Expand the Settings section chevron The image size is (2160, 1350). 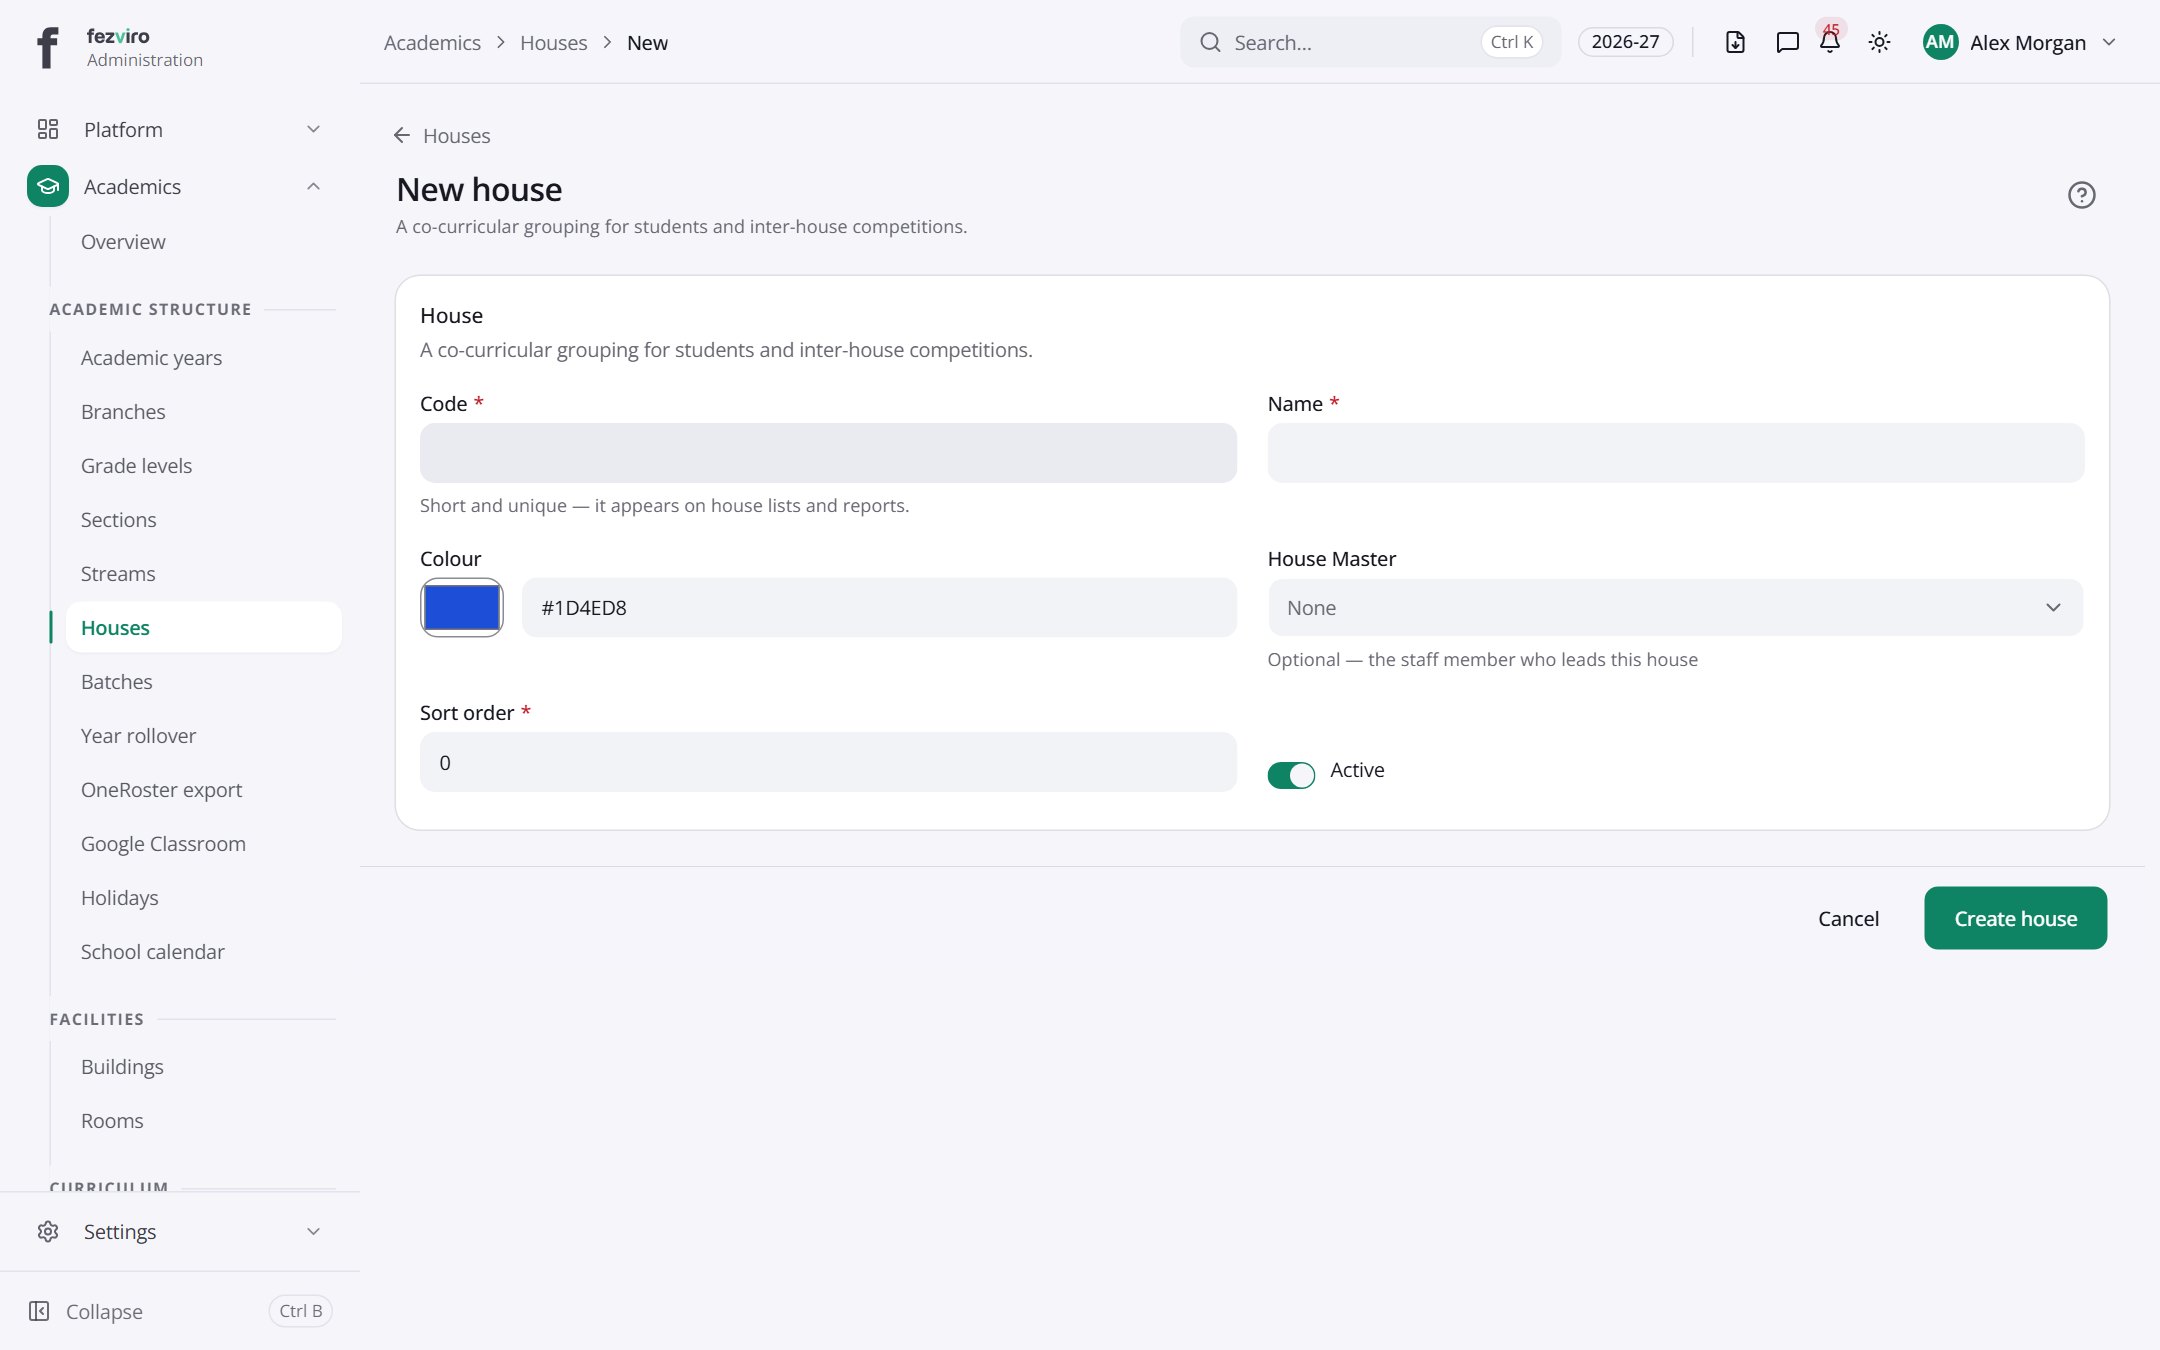[313, 1231]
